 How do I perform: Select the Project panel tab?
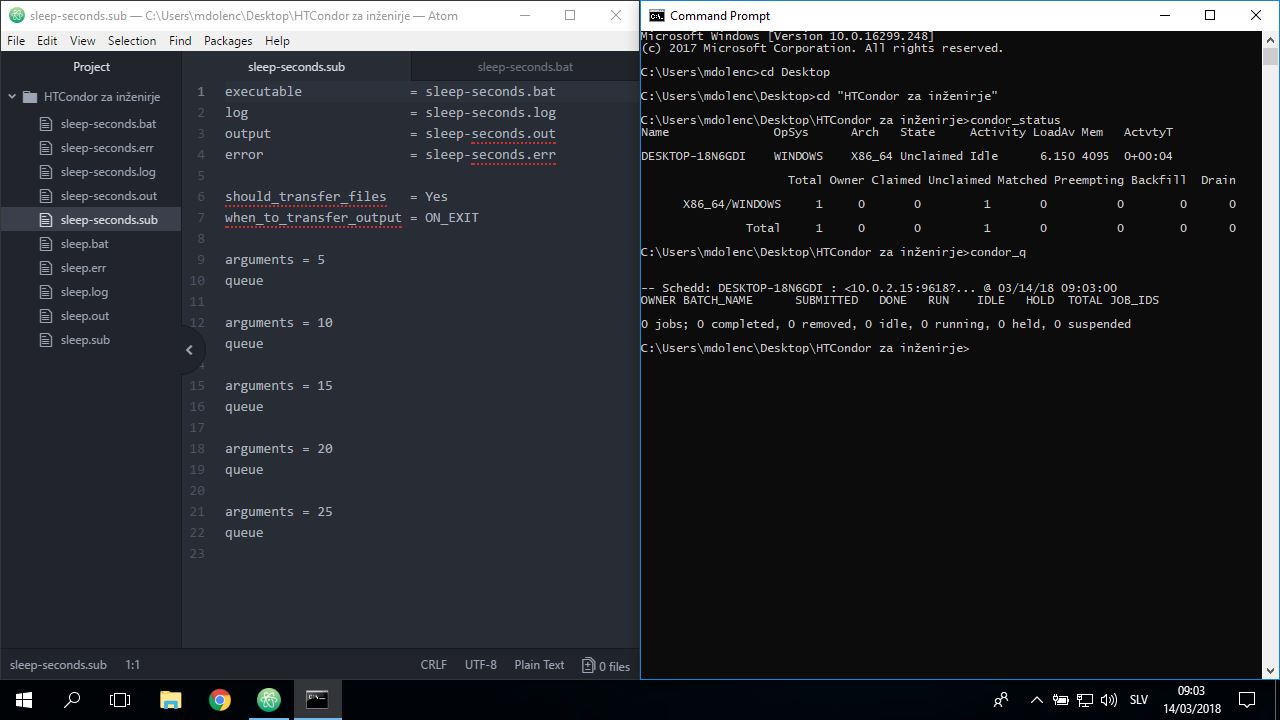91,67
